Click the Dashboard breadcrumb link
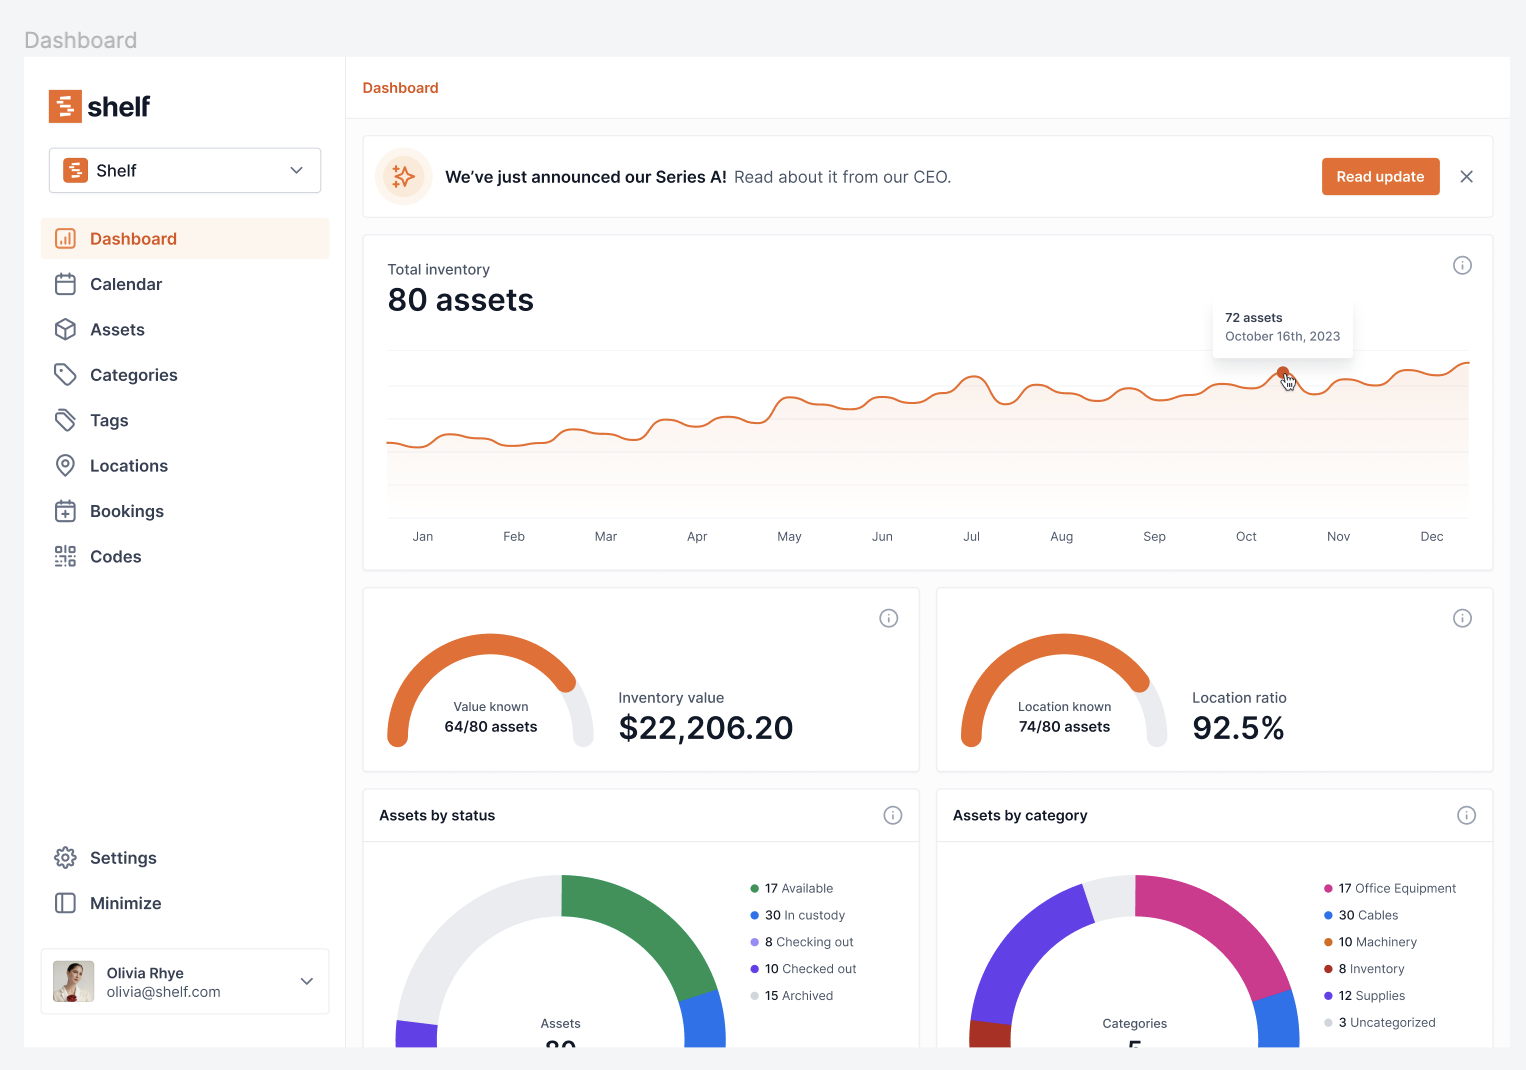Image resolution: width=1526 pixels, height=1070 pixels. tap(400, 88)
